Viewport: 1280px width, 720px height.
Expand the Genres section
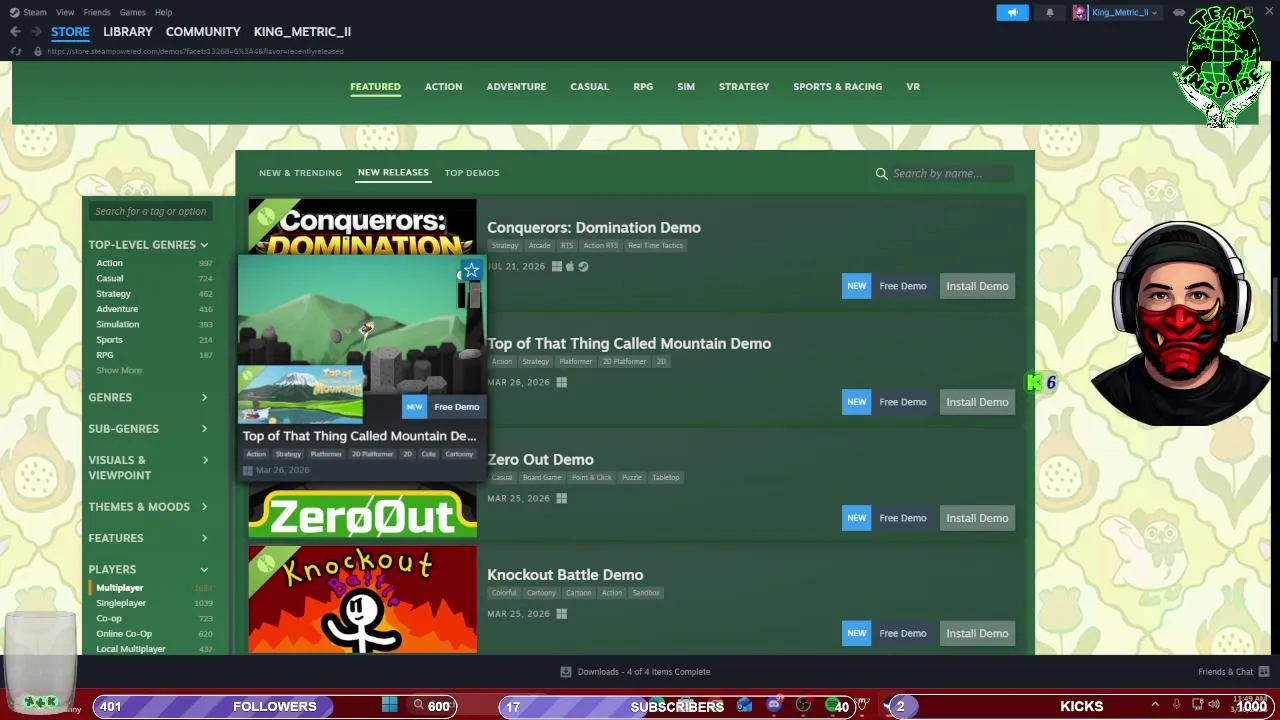(x=148, y=397)
